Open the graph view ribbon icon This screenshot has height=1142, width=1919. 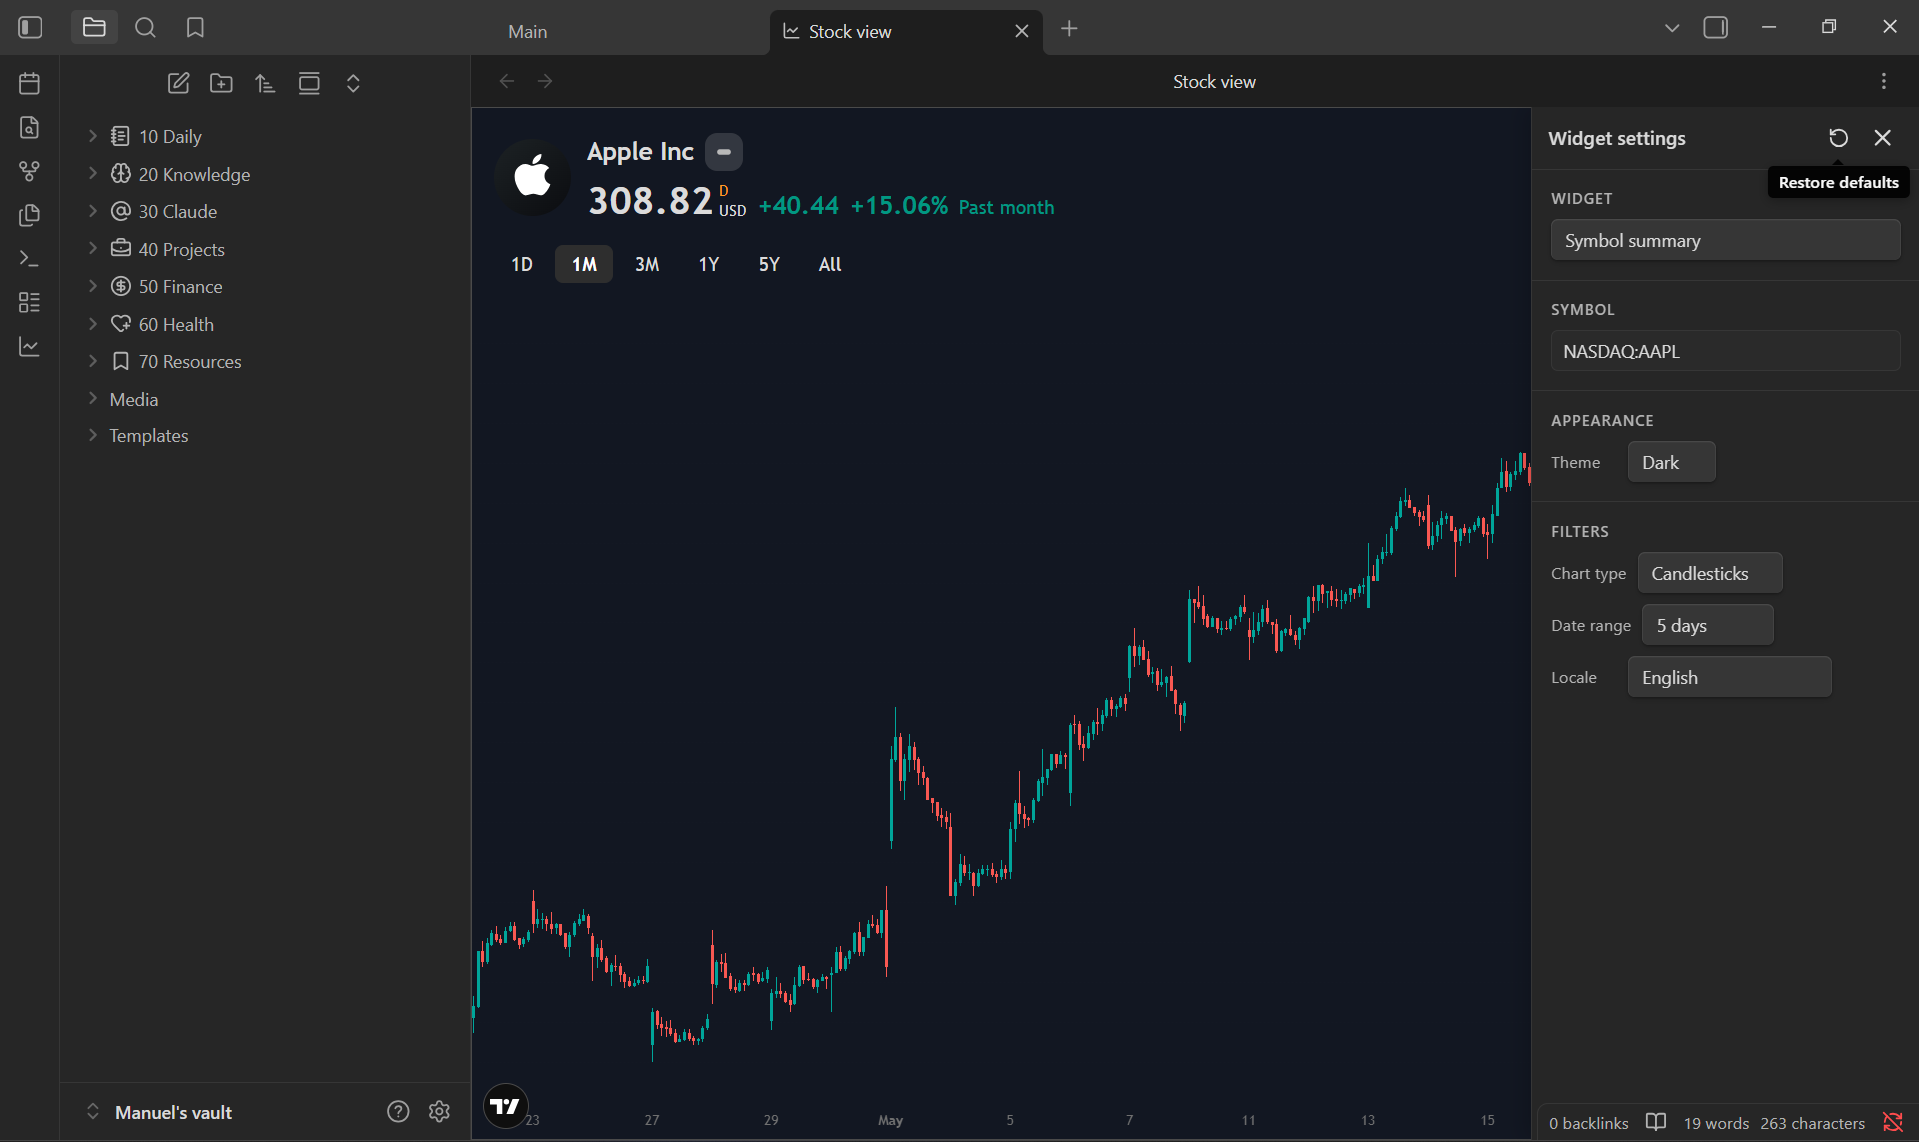click(30, 171)
